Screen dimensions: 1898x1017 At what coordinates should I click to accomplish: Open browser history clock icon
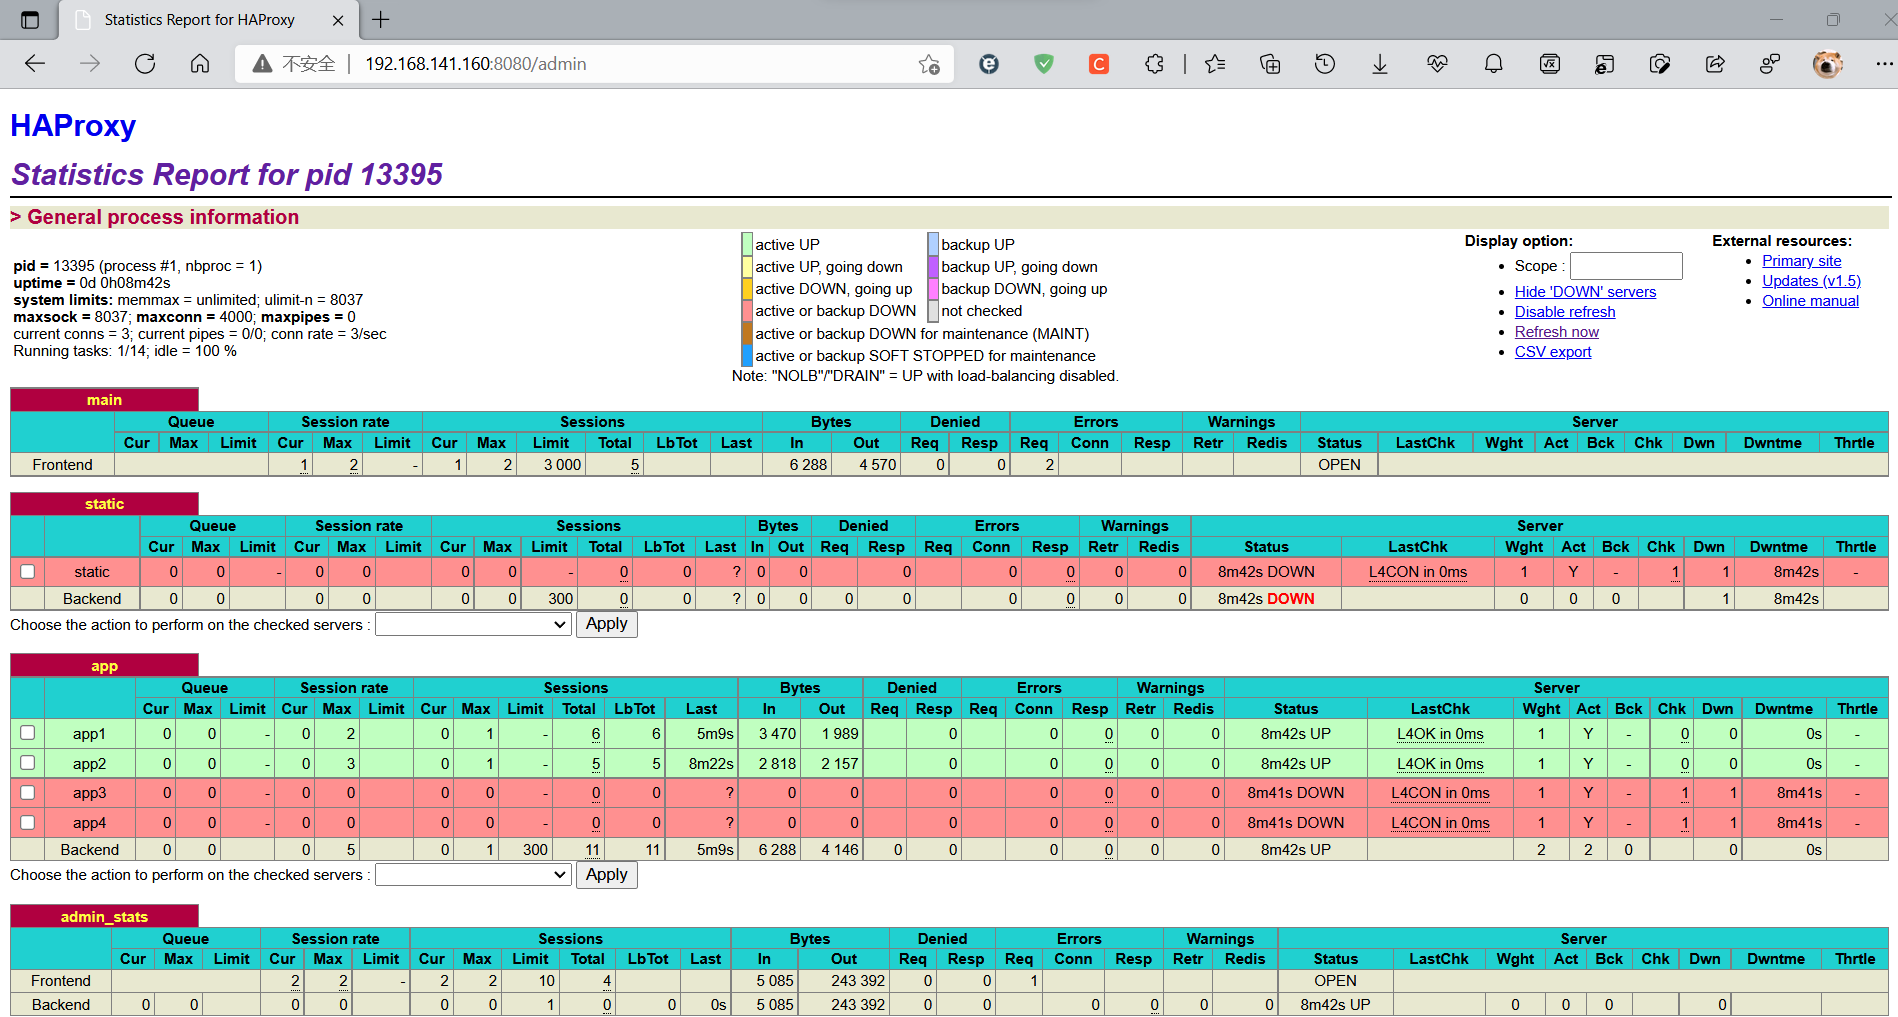(x=1325, y=64)
